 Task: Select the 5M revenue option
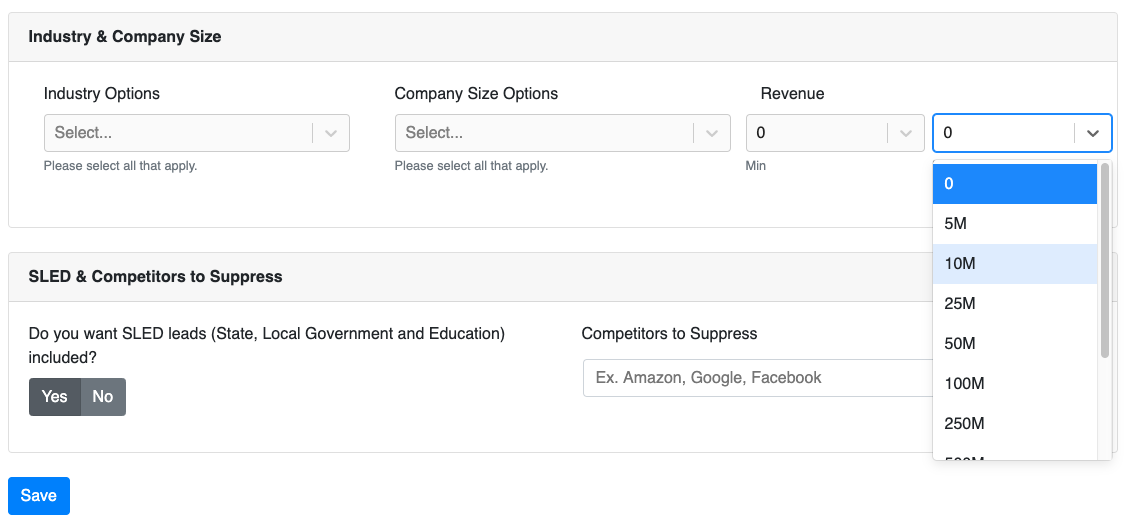point(1015,224)
